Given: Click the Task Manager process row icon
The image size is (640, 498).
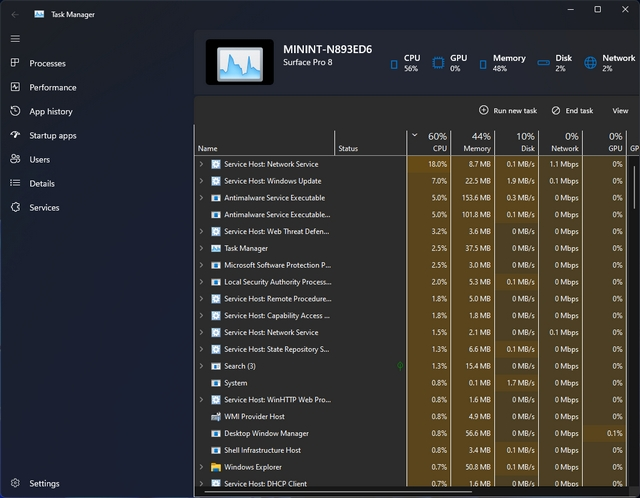Looking at the screenshot, I should (x=216, y=248).
